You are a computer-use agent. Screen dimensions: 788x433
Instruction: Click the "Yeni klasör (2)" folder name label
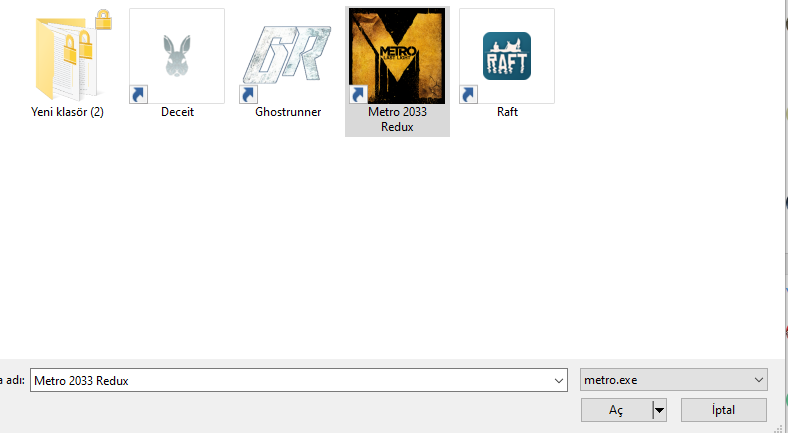(67, 112)
